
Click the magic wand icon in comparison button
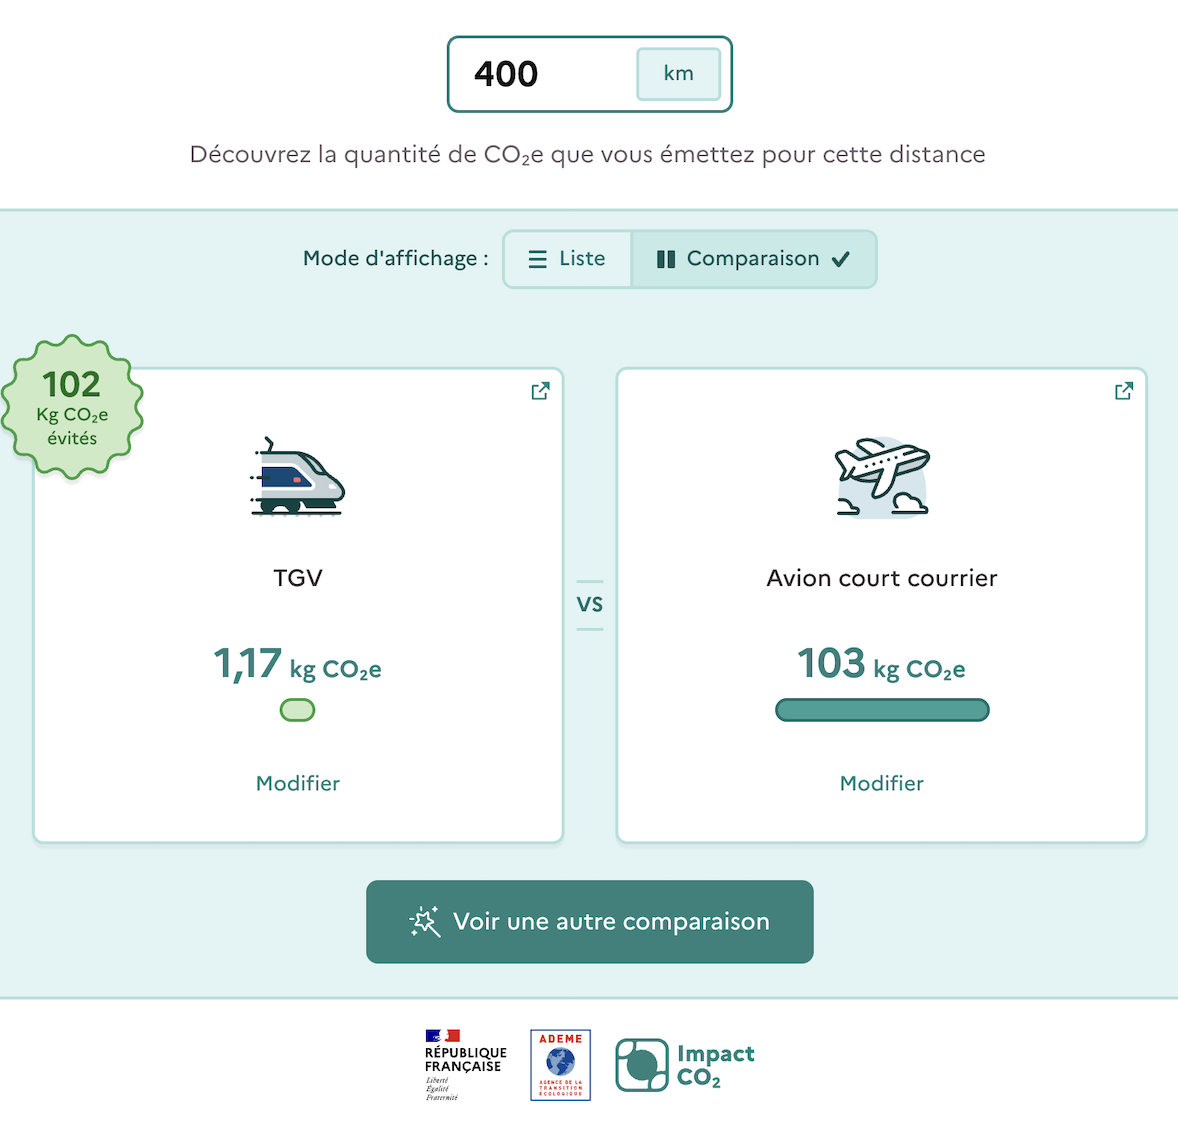click(425, 921)
